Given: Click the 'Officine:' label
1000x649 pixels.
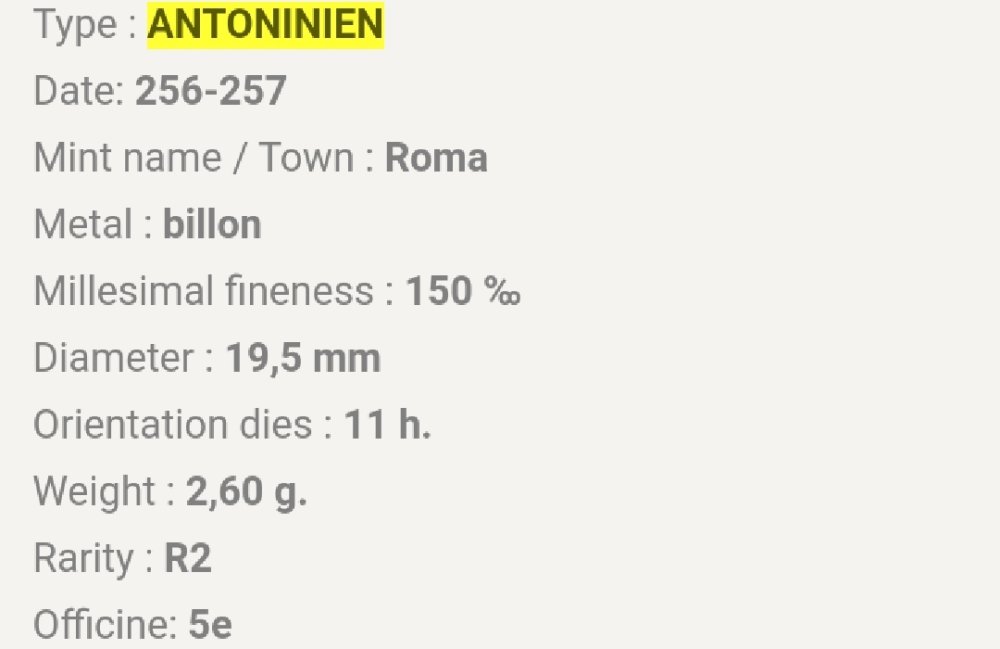Looking at the screenshot, I should click(105, 625).
